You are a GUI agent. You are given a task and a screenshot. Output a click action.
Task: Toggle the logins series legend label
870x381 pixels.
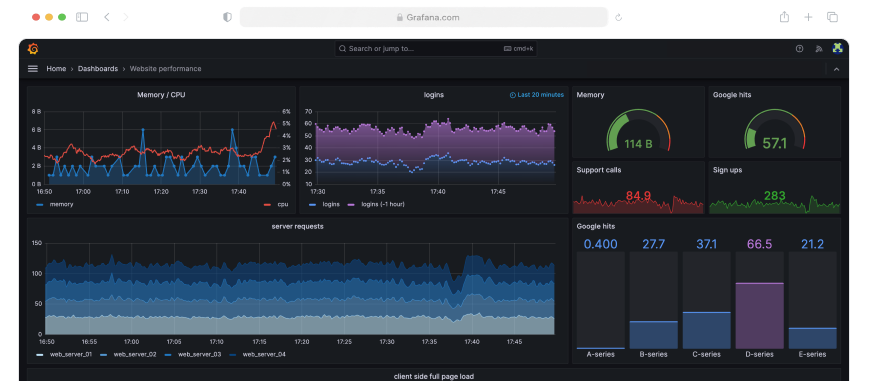pyautogui.click(x=331, y=204)
